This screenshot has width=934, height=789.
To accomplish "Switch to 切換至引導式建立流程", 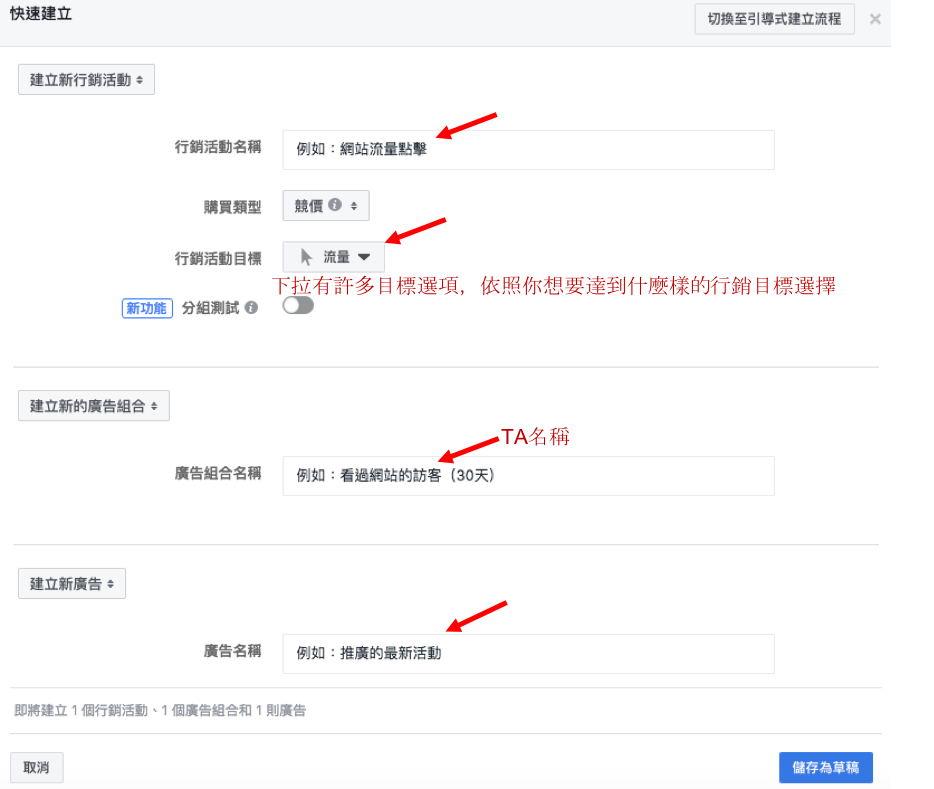I will 774,19.
